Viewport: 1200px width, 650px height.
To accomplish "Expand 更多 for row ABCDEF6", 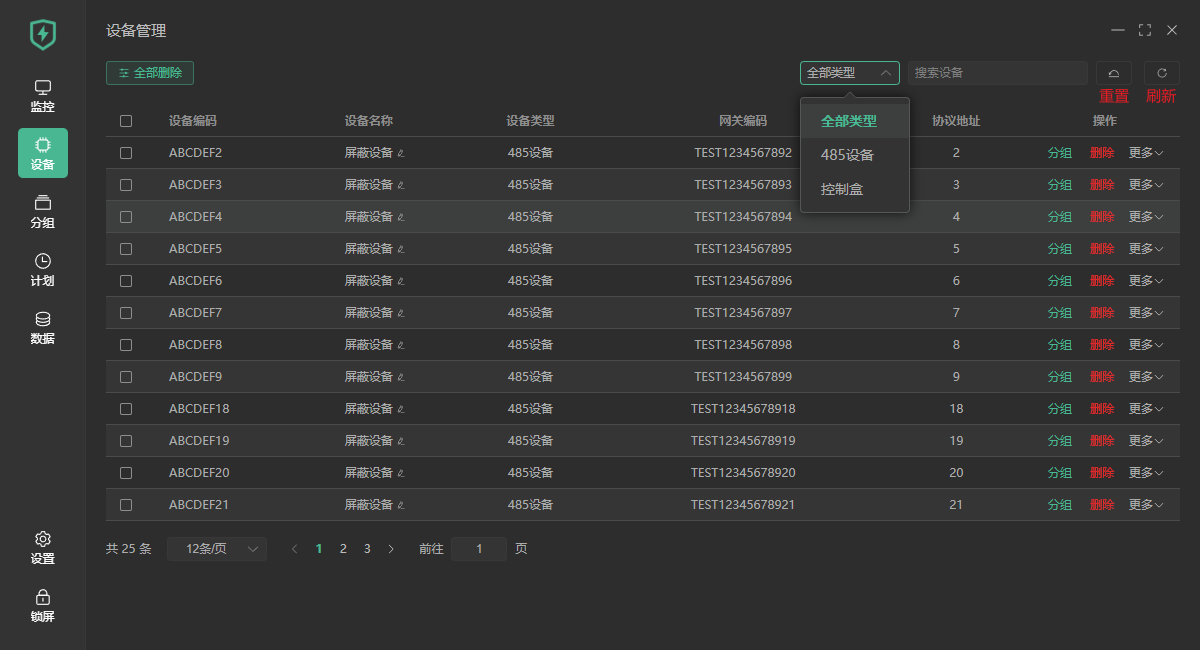I will point(1146,281).
